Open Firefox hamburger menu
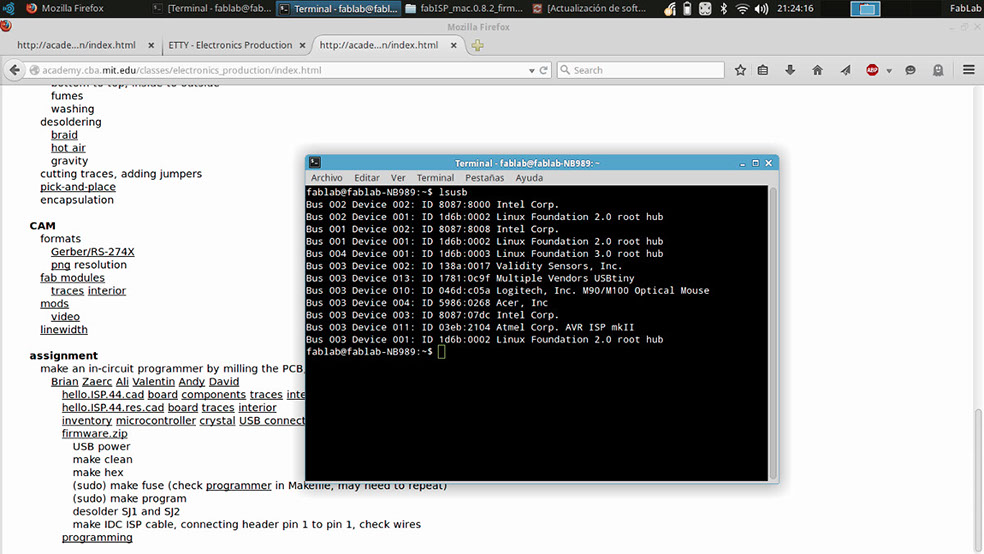 coord(968,70)
